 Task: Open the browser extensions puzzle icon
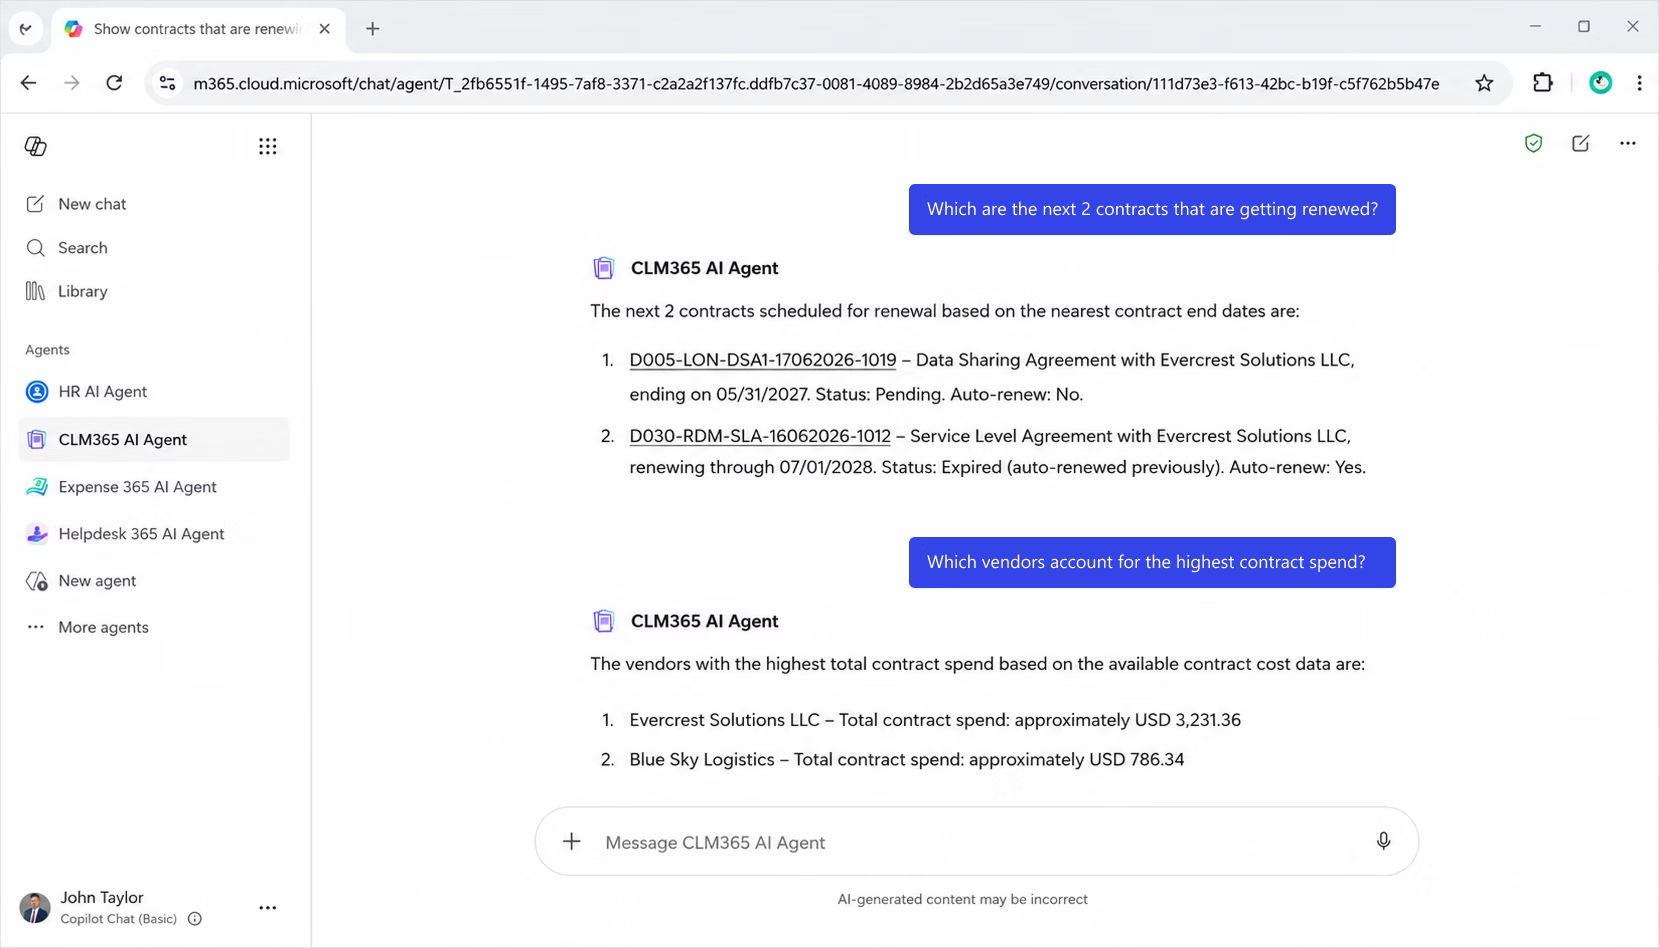click(1543, 83)
